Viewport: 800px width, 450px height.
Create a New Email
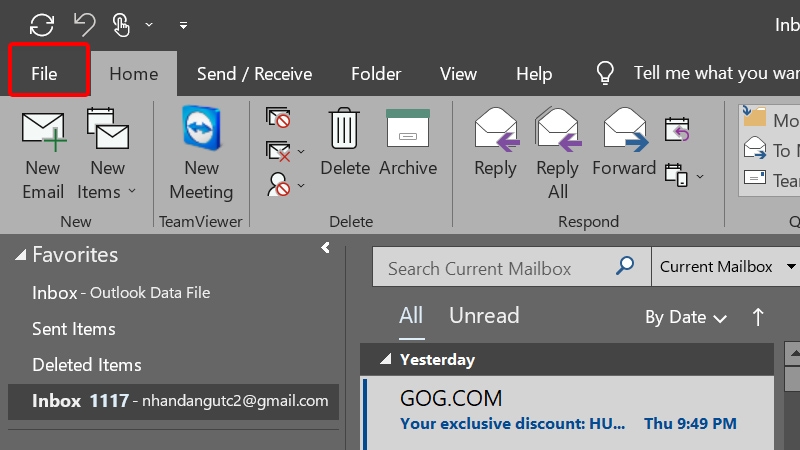43,156
